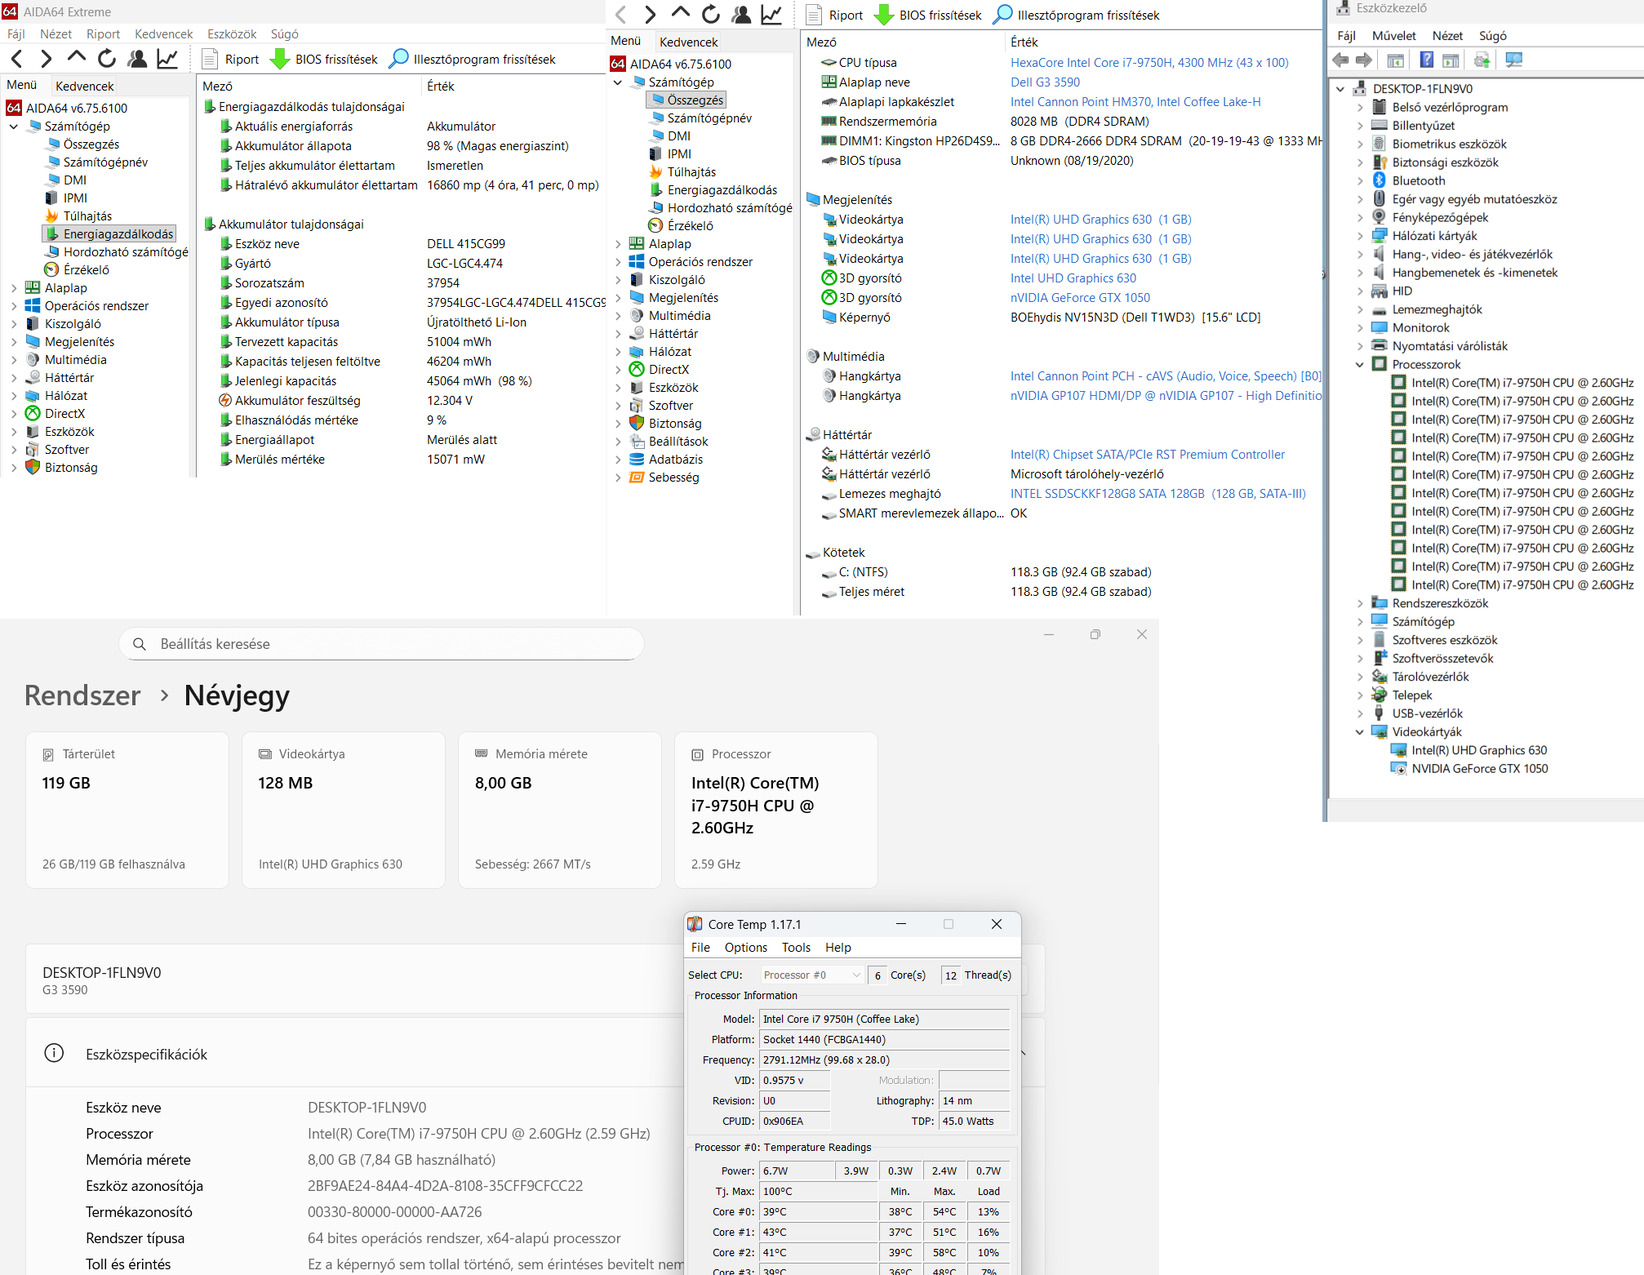1644x1275 pixels.
Task: Click forward arrow in Eszközkezelő toolbar
Action: pyautogui.click(x=1364, y=60)
